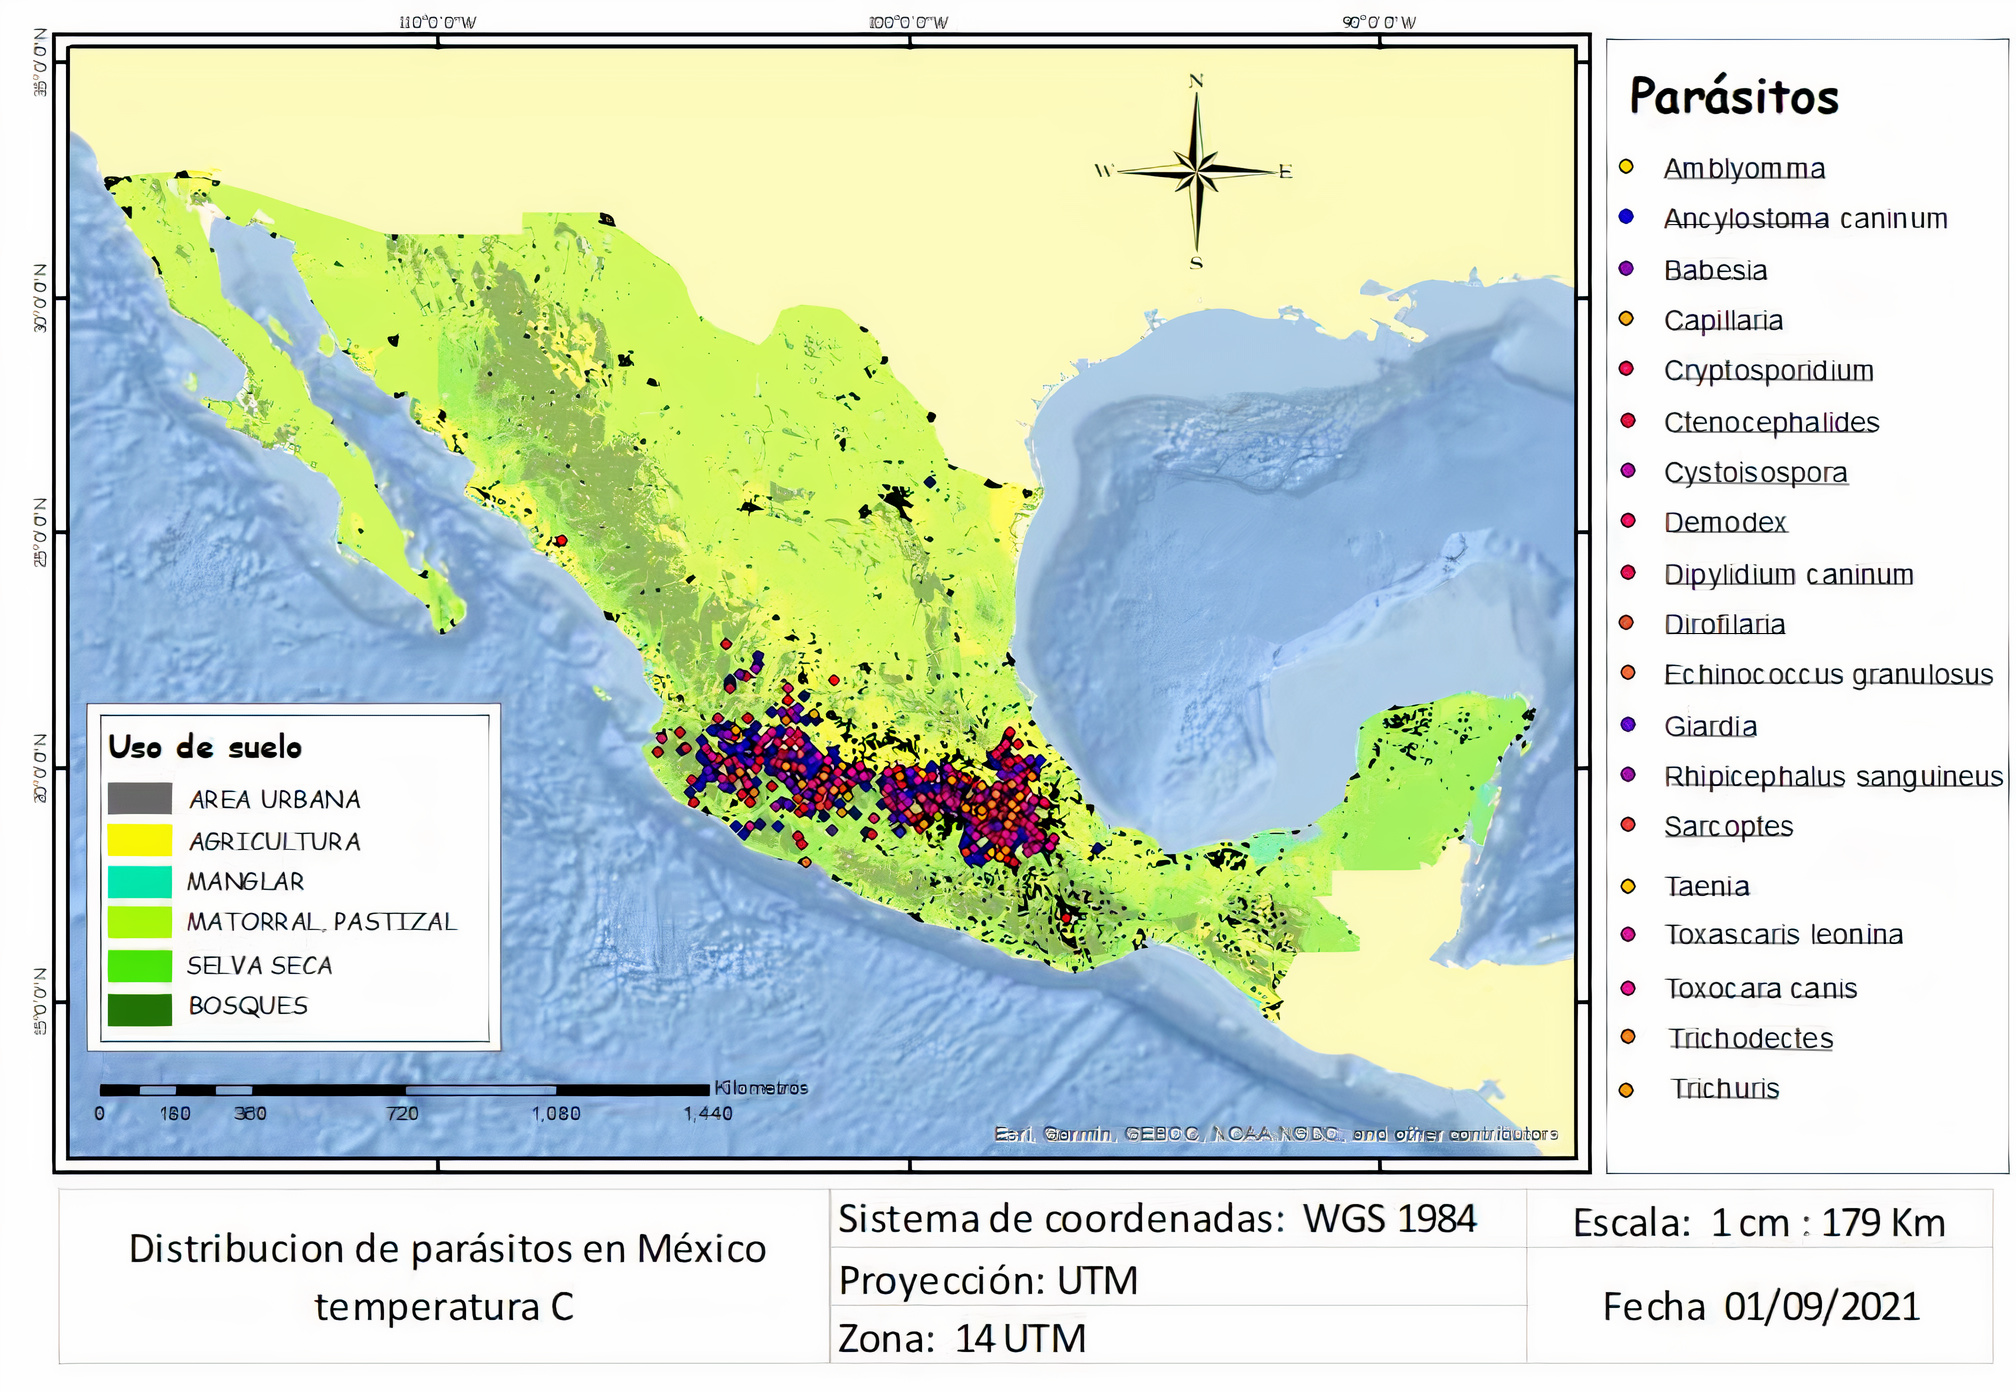Select the AGRICULTURA yellow color swatch
Viewport: 2016px width, 1392px height.
pos(138,841)
